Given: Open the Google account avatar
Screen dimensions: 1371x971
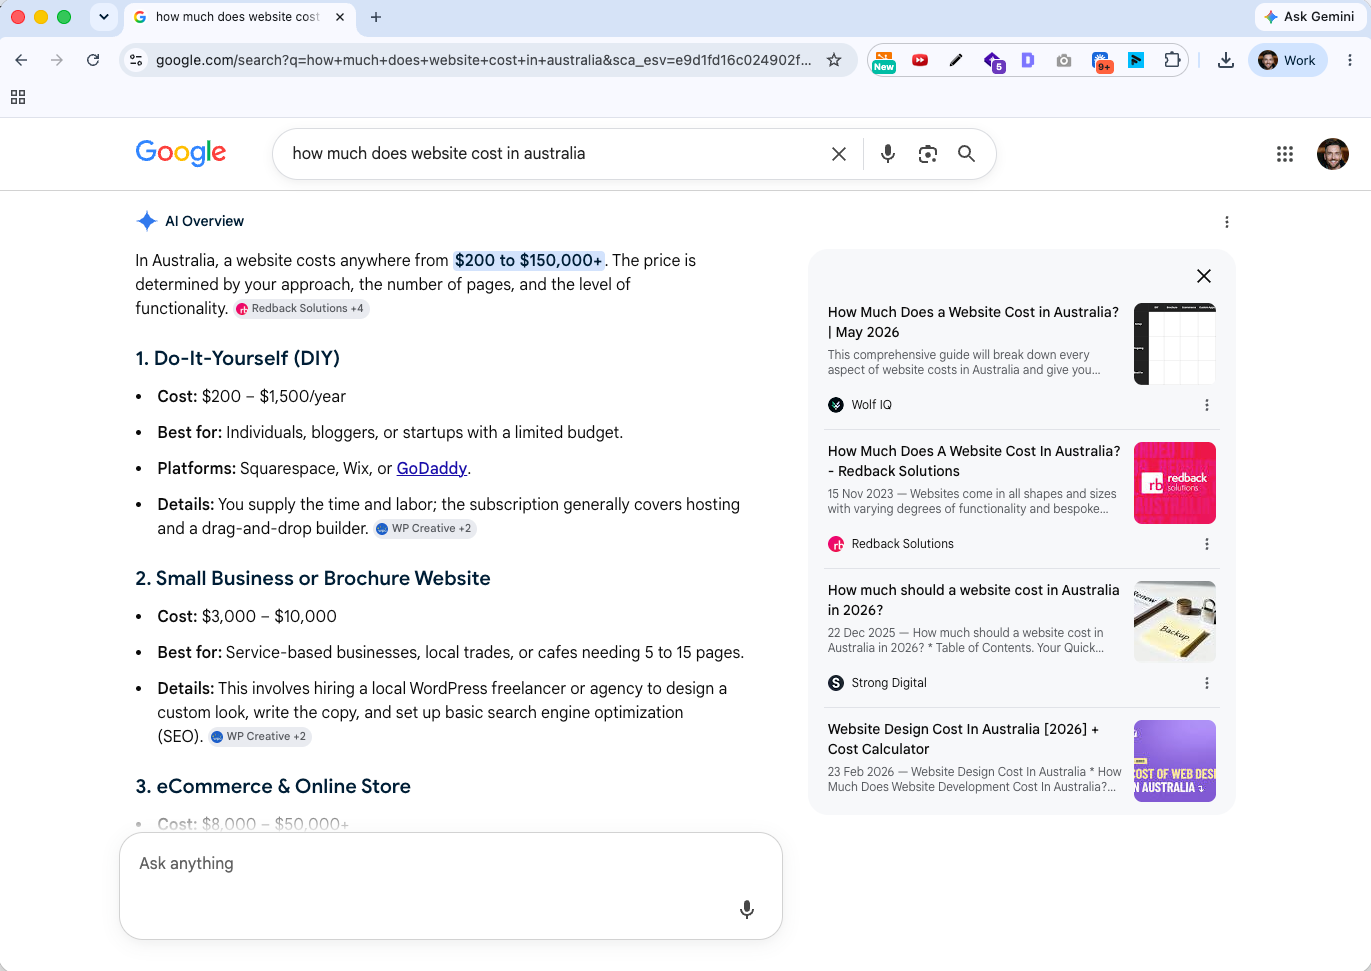Looking at the screenshot, I should (x=1333, y=154).
